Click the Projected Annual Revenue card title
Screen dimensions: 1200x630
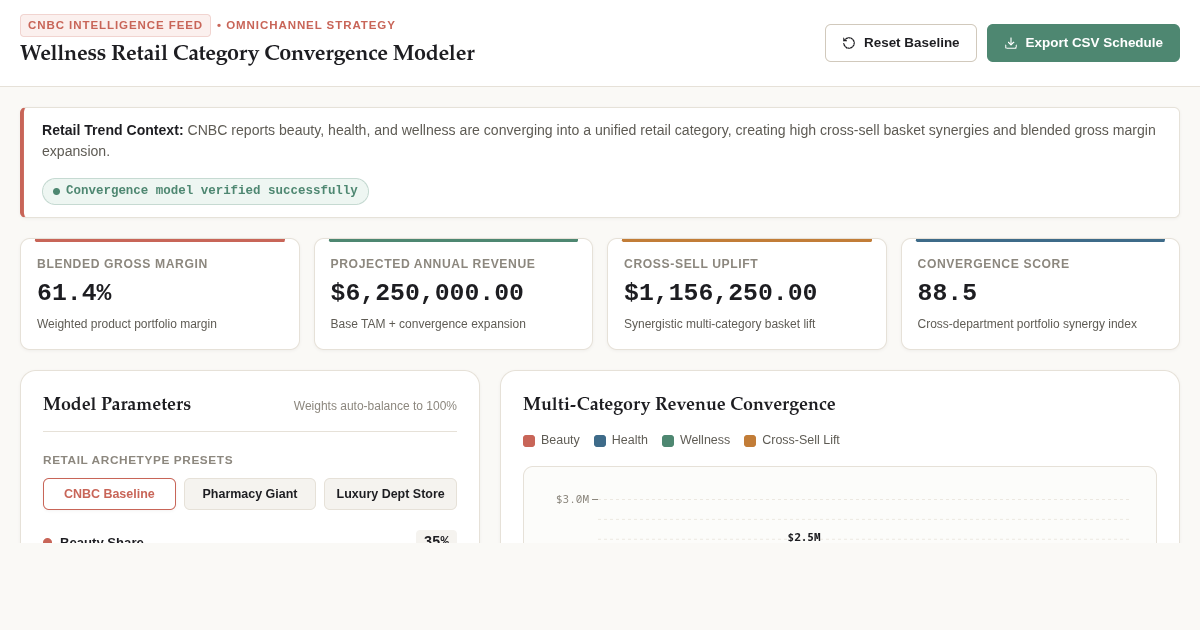coord(433,264)
